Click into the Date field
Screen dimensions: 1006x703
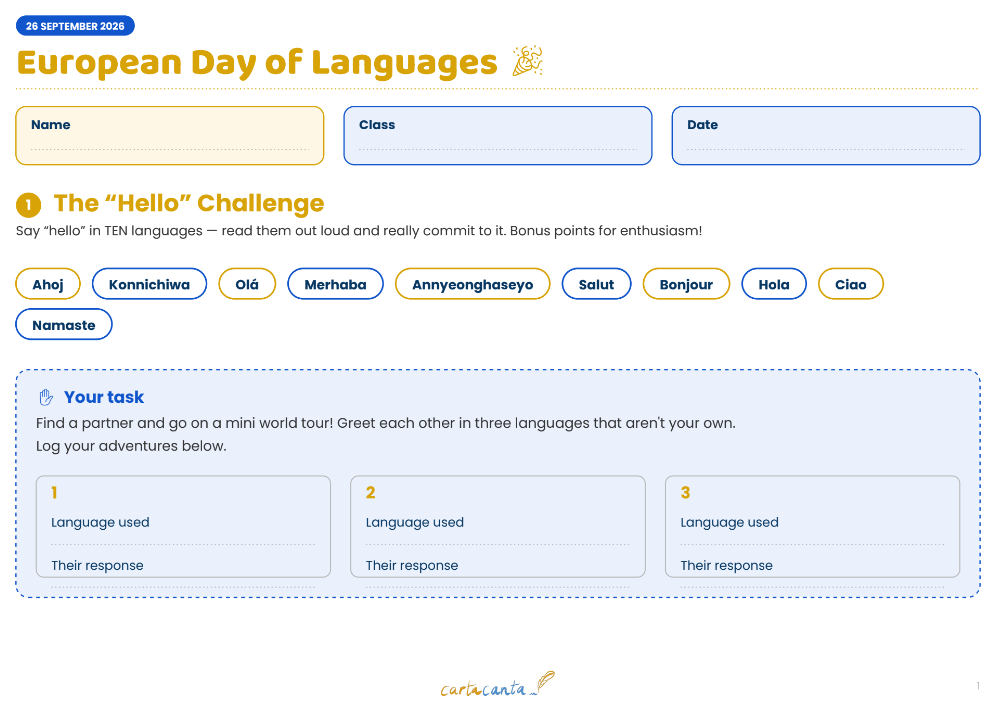pos(826,135)
